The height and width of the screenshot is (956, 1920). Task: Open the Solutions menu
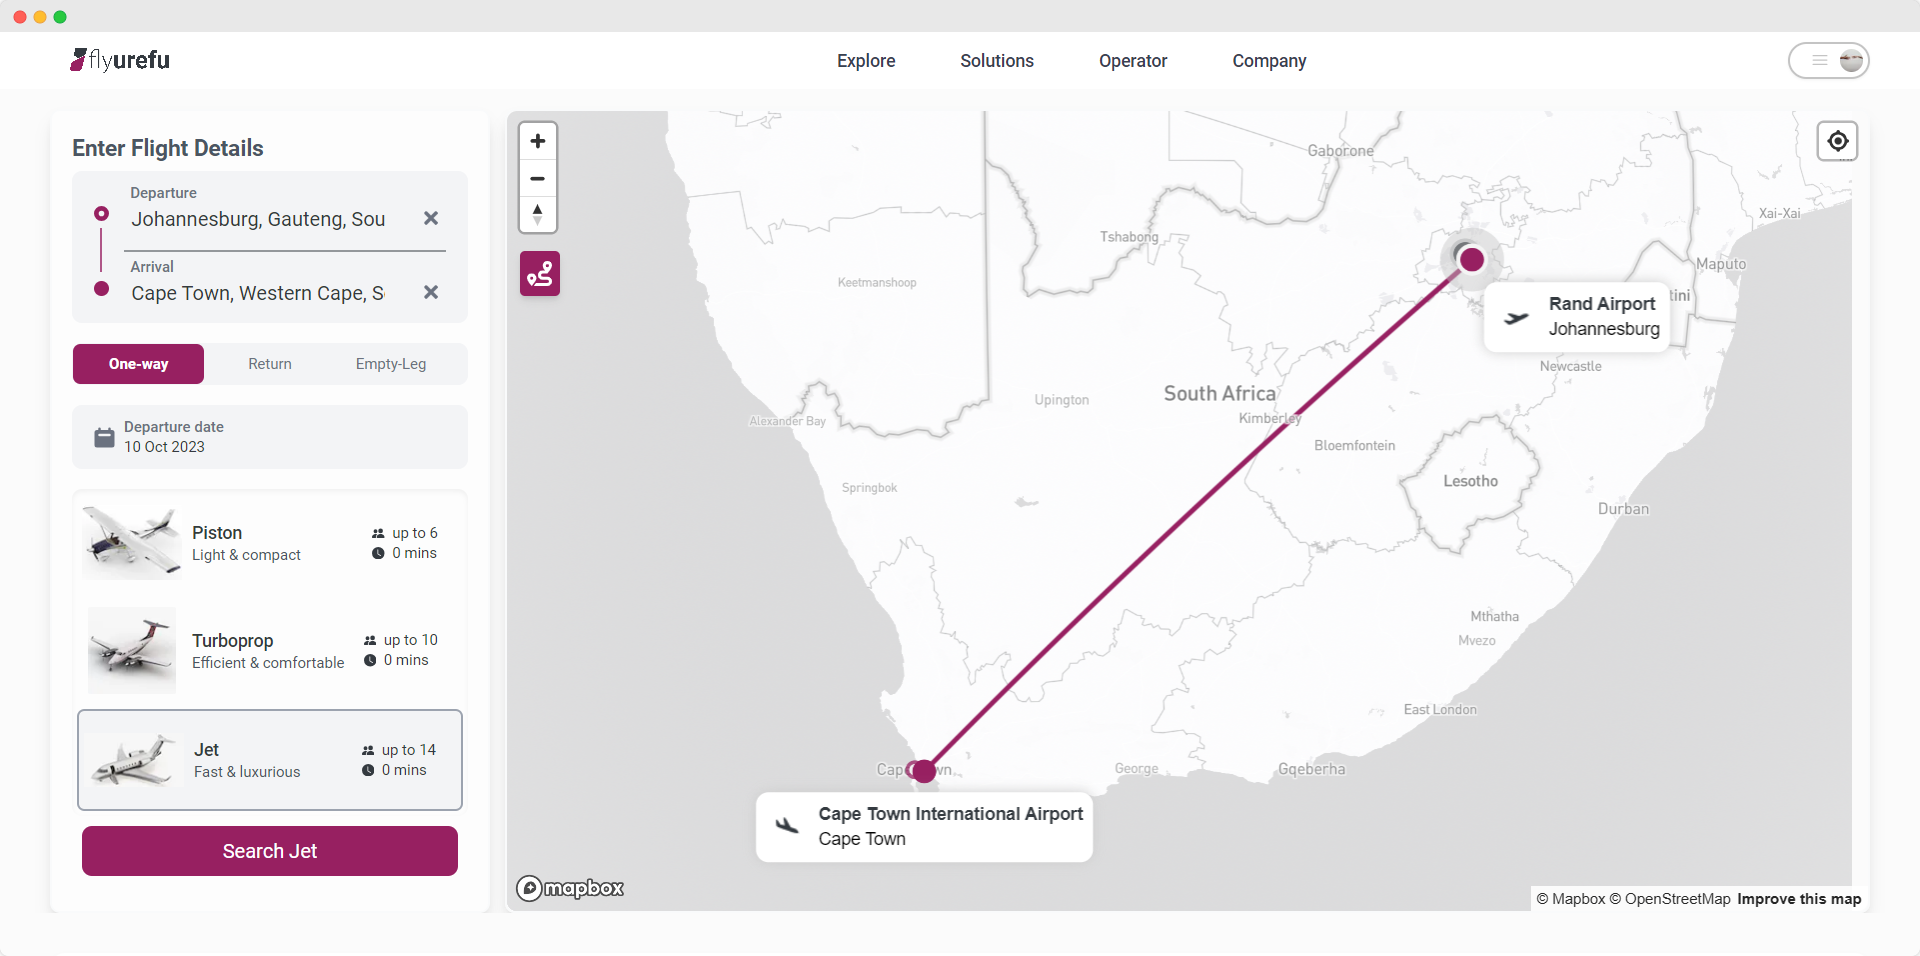tap(997, 61)
